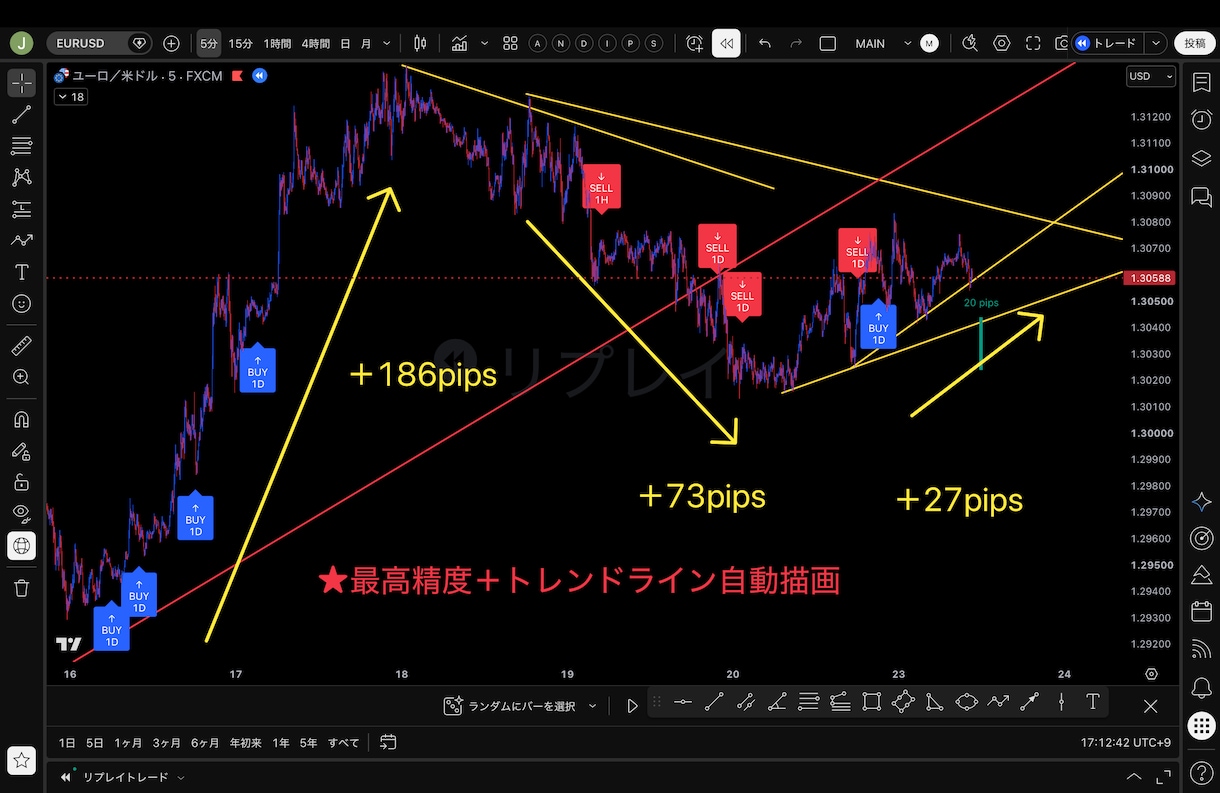Expand the time interval dropdown chevron
1220x793 pixels.
[387, 43]
